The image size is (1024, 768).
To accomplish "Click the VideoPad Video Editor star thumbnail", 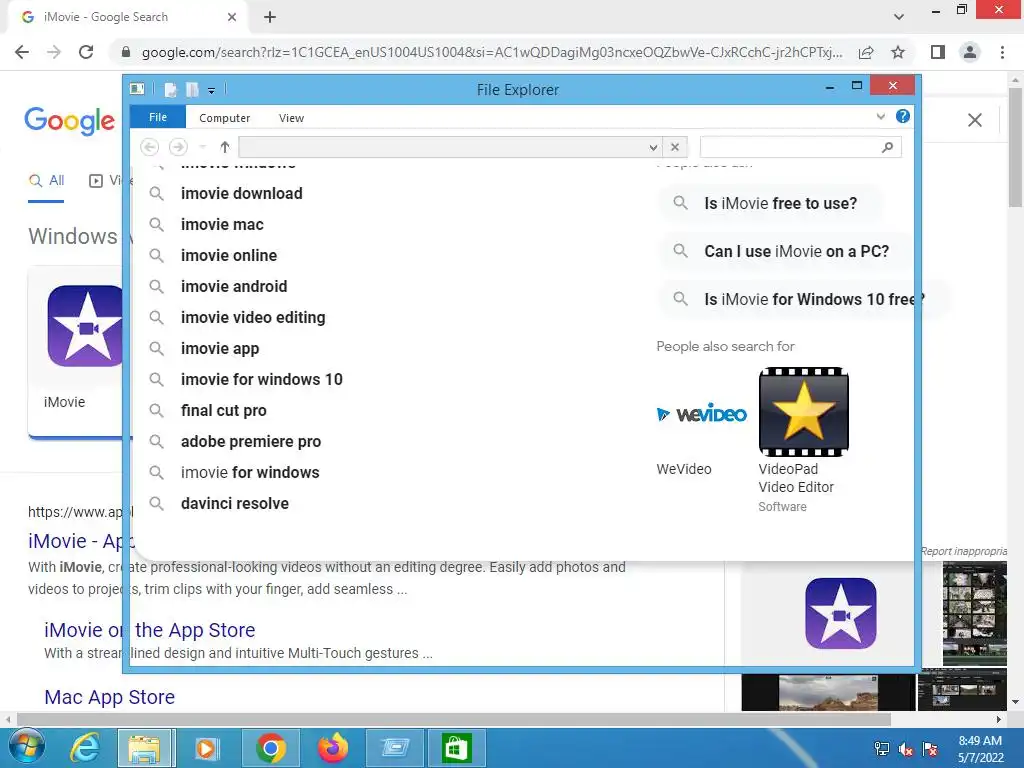I will (803, 412).
